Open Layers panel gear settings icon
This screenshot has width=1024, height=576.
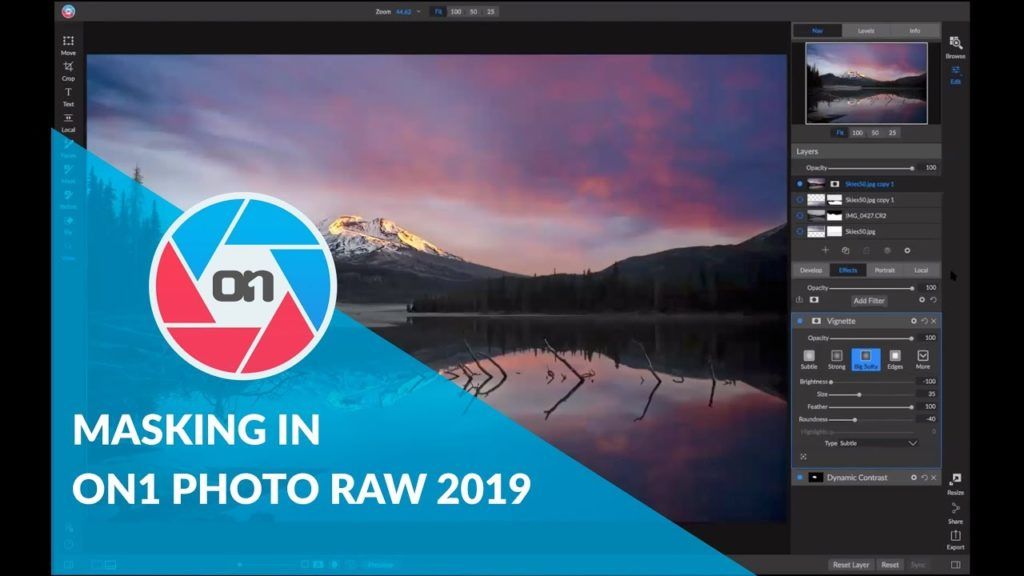click(907, 250)
